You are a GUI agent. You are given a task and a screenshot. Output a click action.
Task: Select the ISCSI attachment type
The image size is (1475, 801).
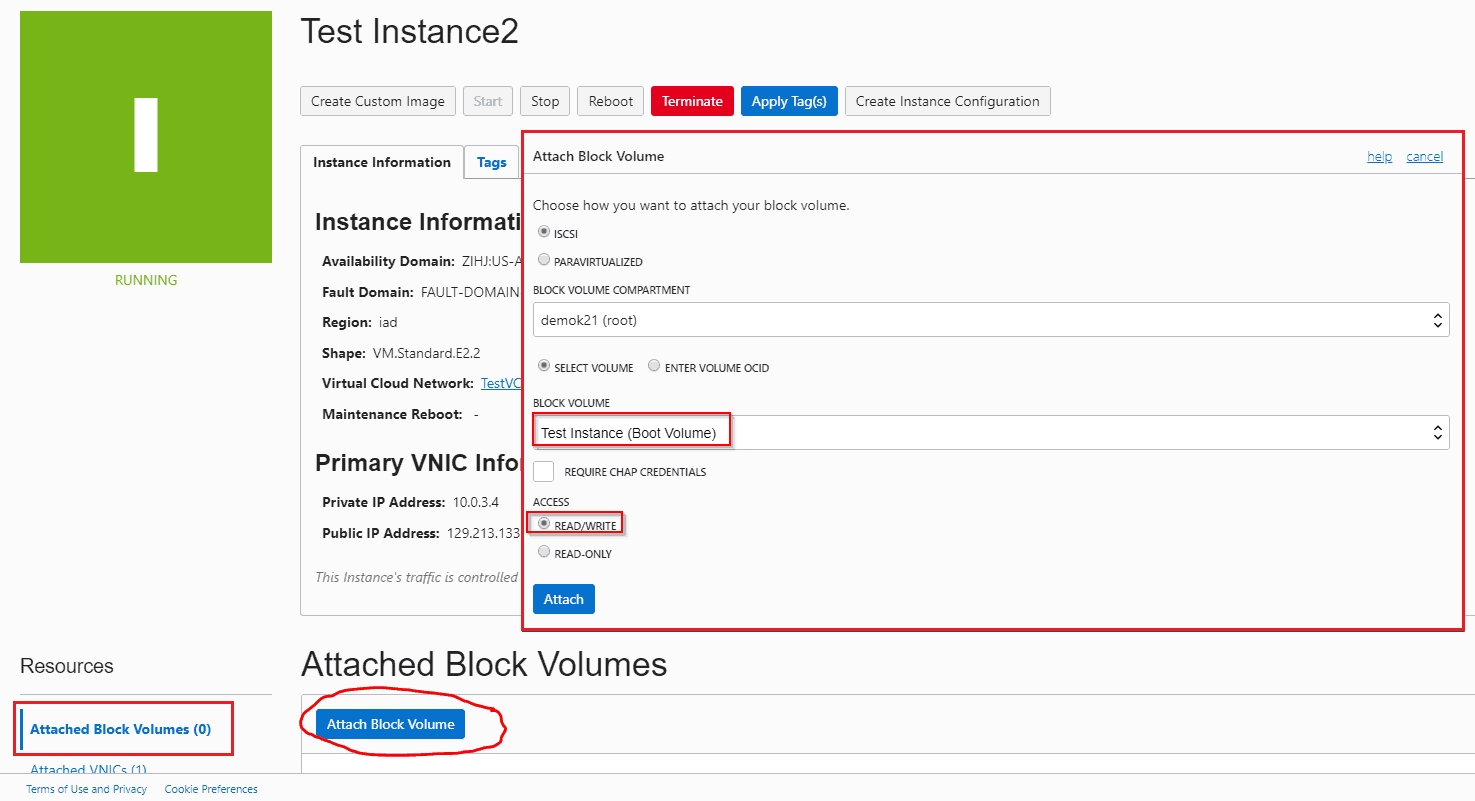pos(543,232)
